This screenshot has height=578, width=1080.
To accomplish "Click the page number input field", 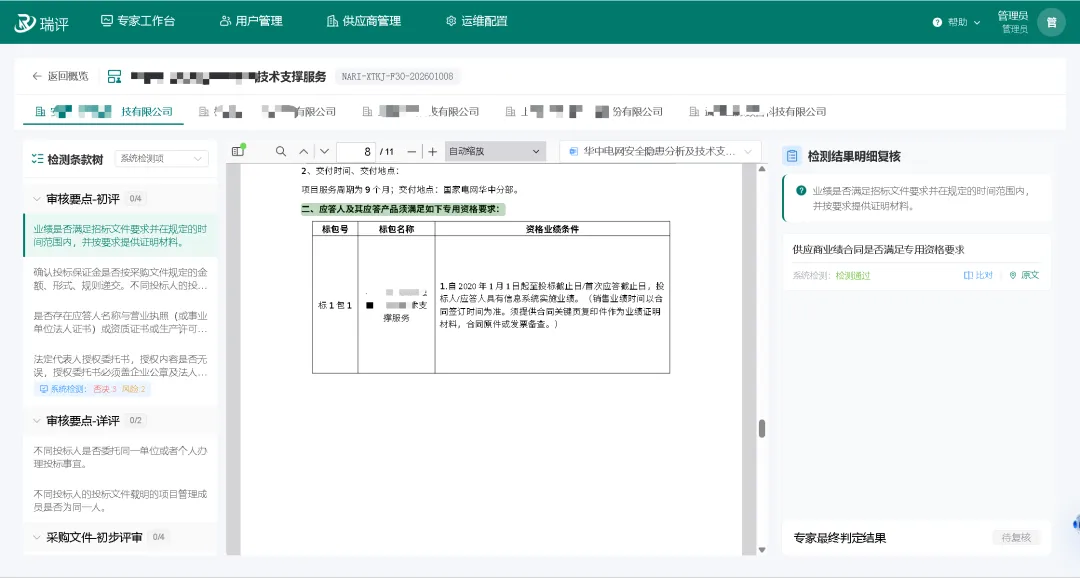I will tap(355, 152).
